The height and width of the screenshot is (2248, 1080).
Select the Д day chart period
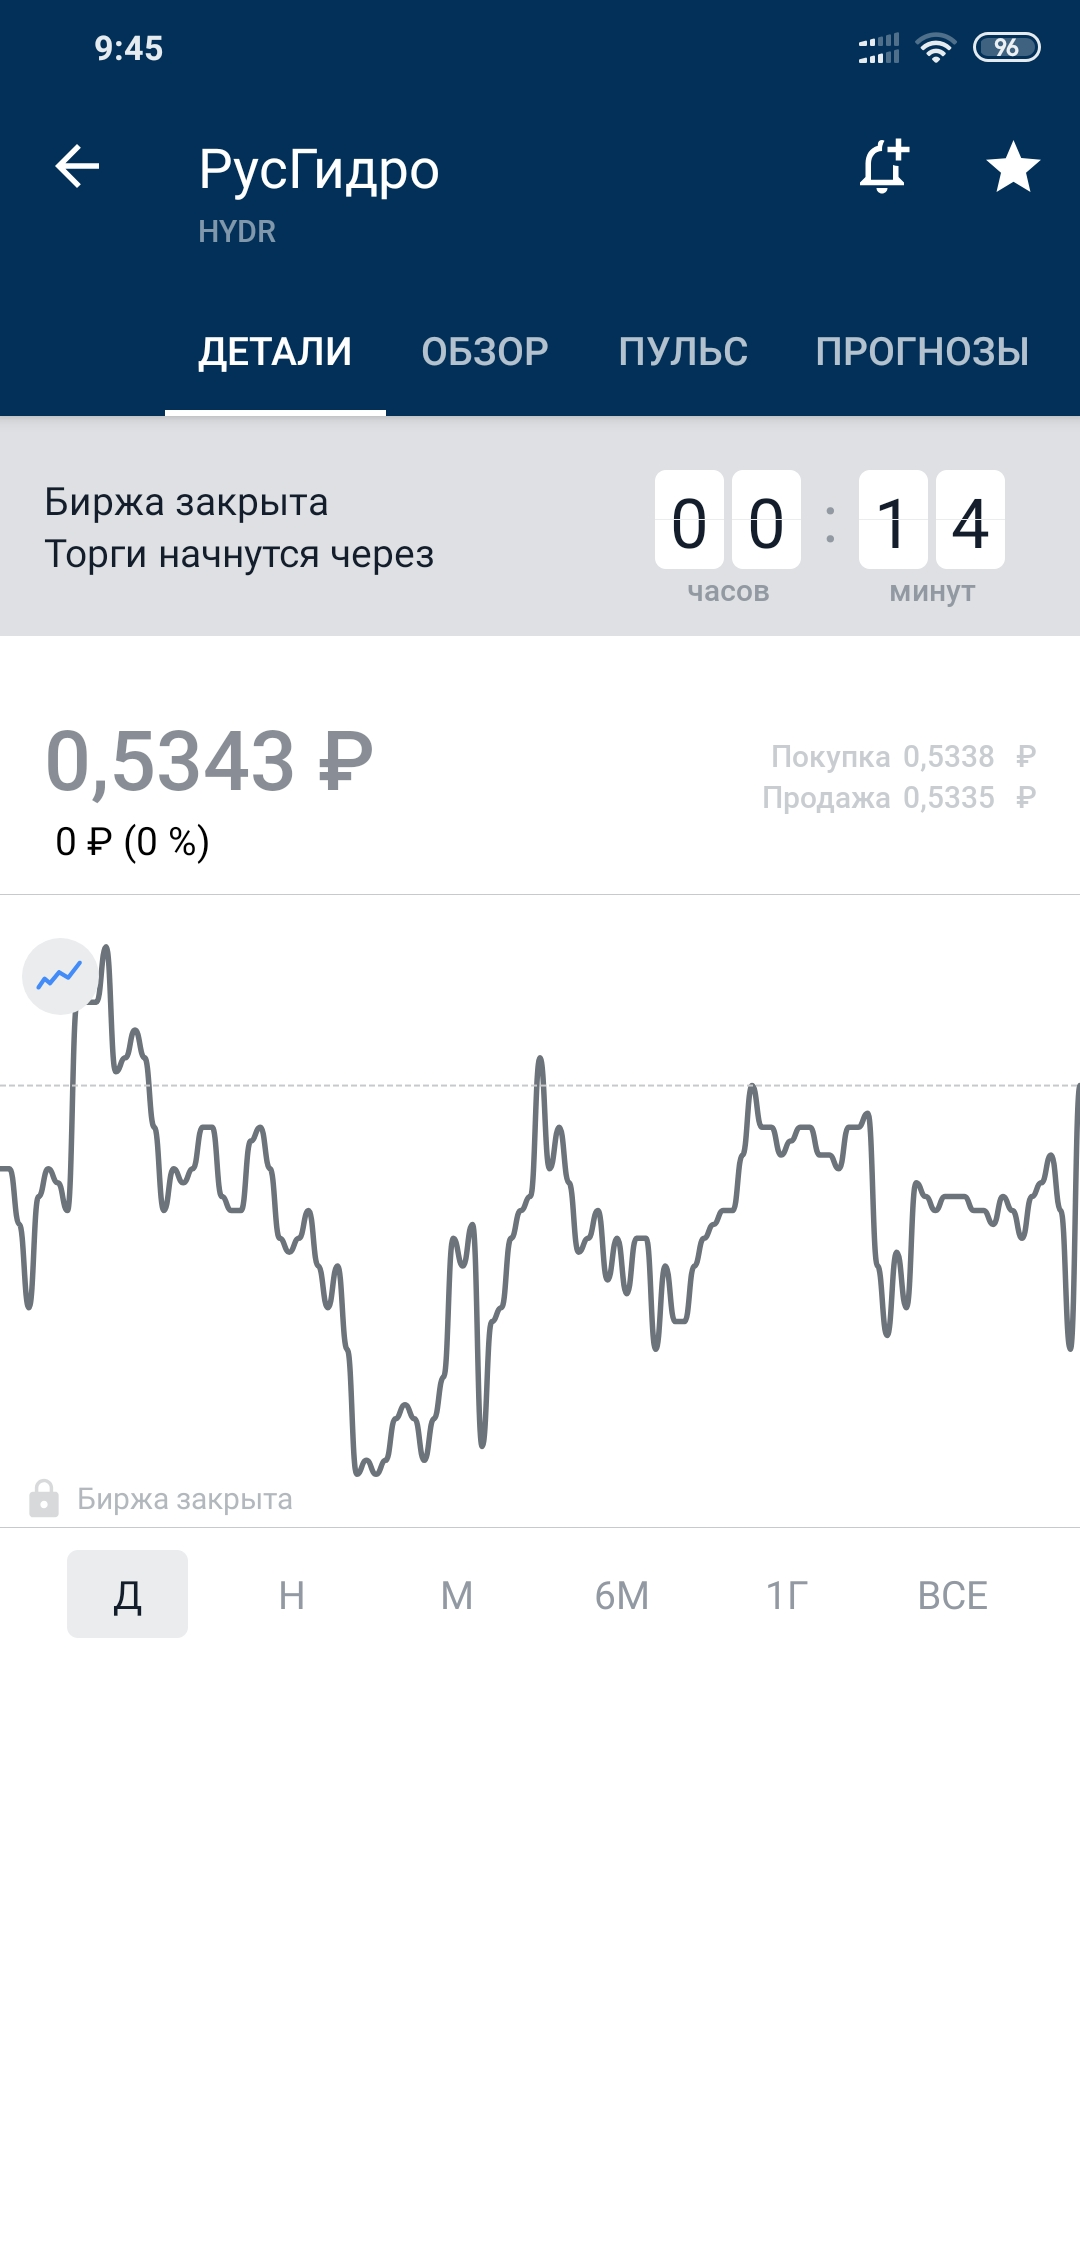point(127,1594)
